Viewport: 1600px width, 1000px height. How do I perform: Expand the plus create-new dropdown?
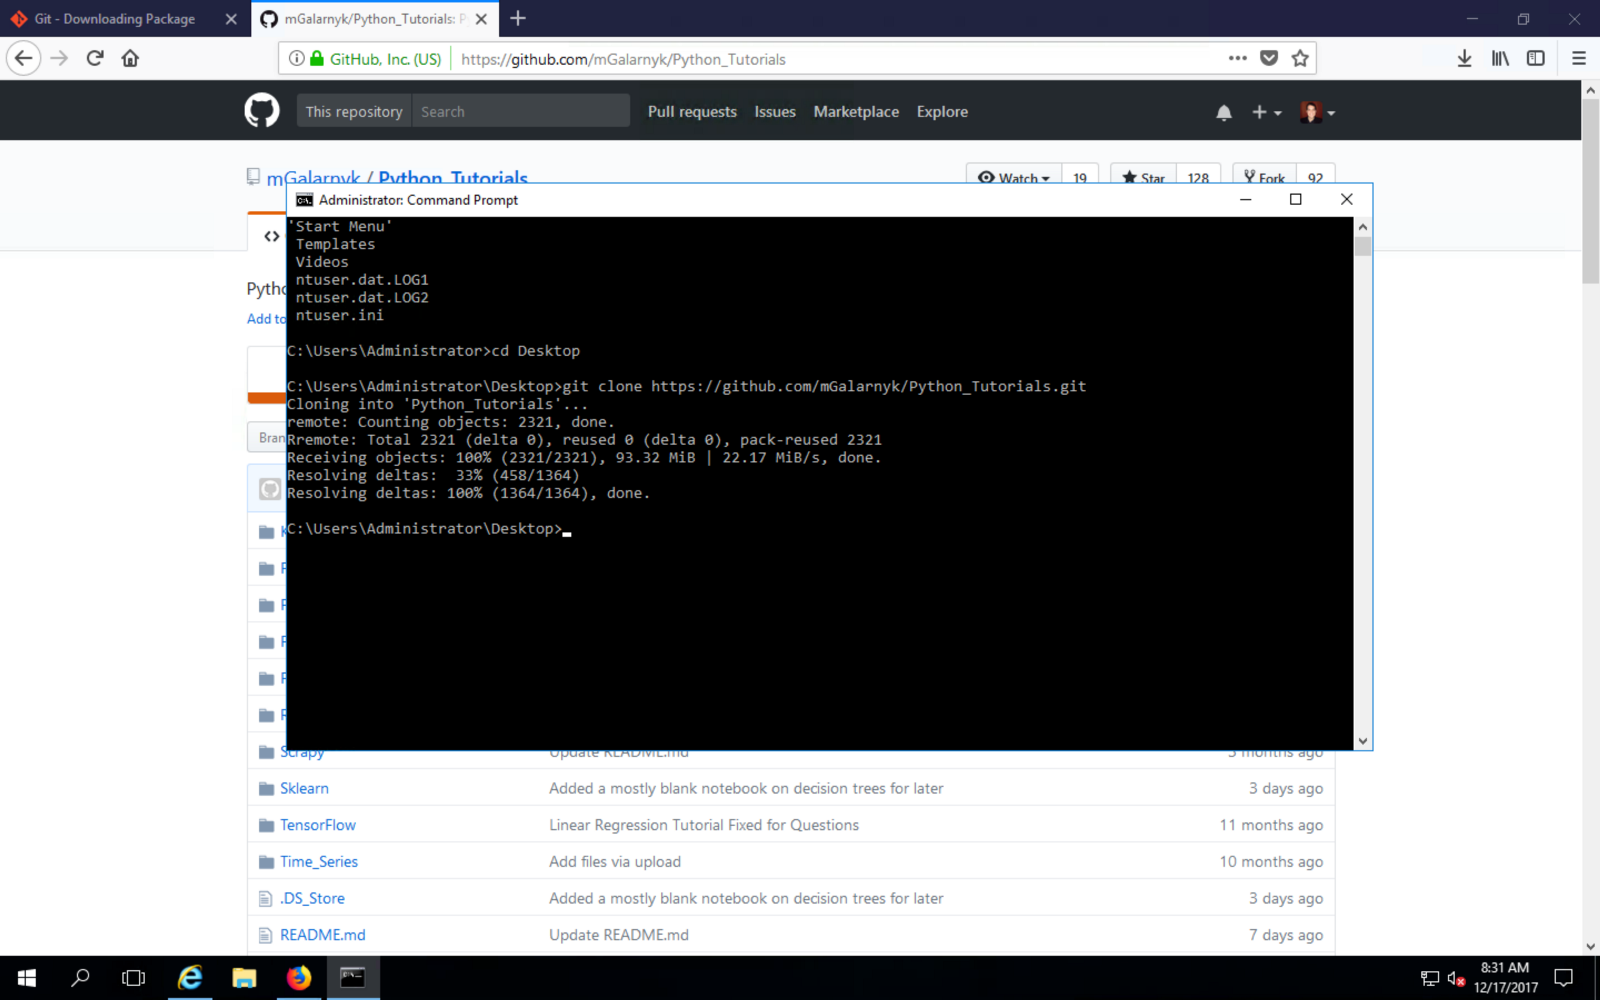(x=1267, y=112)
